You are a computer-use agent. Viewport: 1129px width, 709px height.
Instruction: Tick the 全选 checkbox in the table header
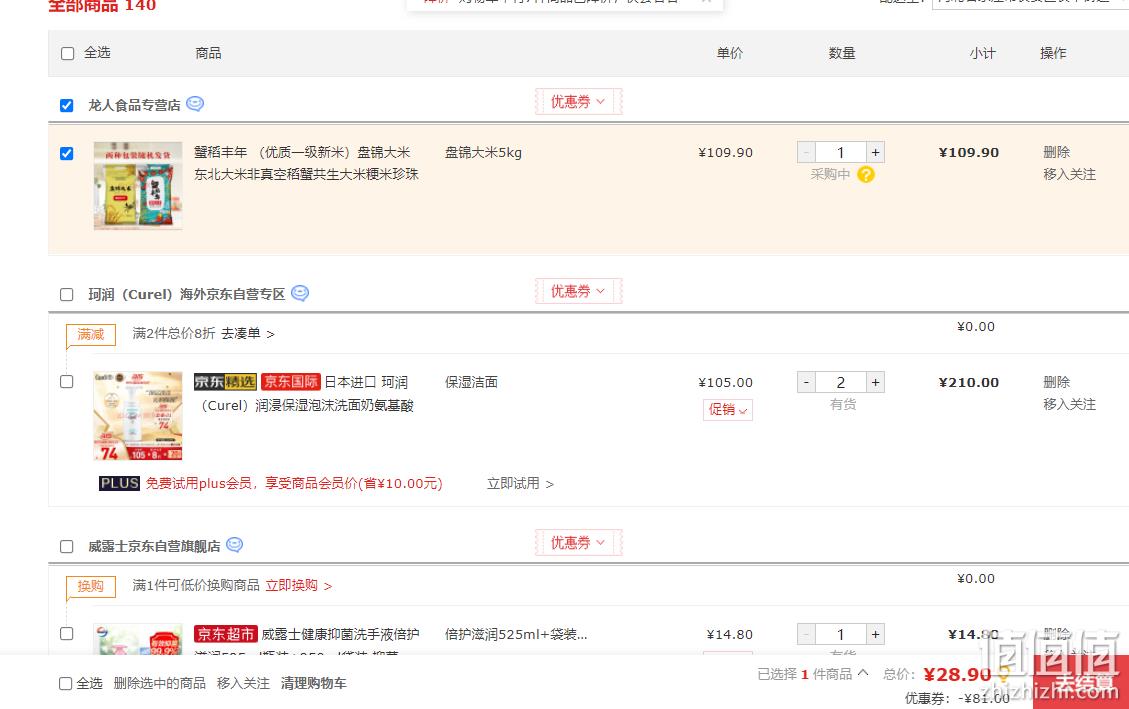tap(68, 53)
